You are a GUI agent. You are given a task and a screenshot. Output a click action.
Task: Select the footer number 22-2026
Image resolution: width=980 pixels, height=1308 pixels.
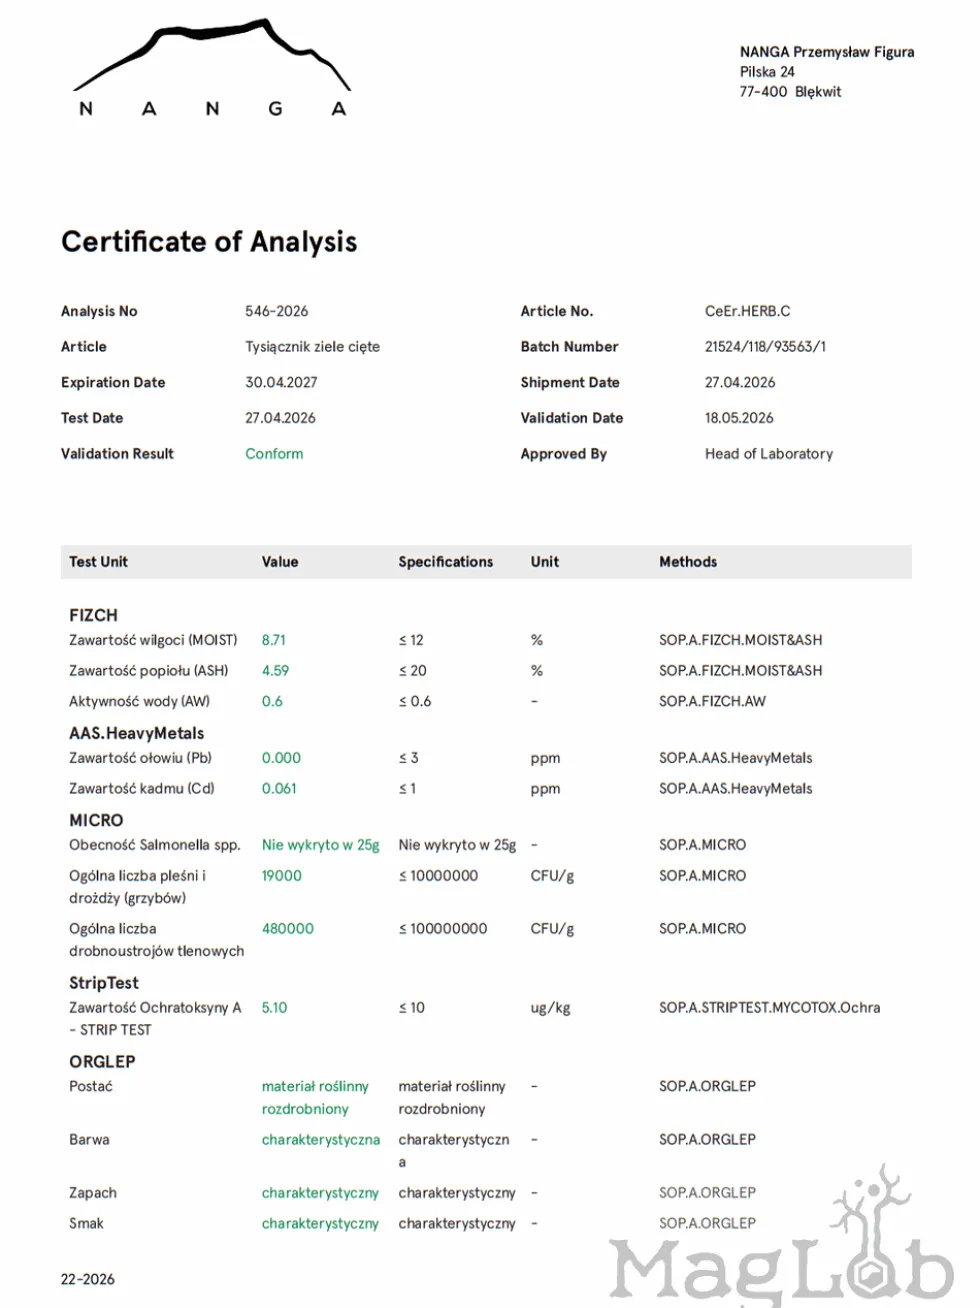pyautogui.click(x=88, y=1279)
